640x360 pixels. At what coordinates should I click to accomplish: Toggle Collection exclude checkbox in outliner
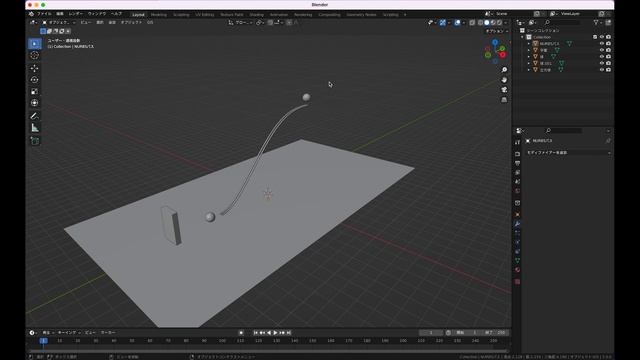[x=595, y=37]
